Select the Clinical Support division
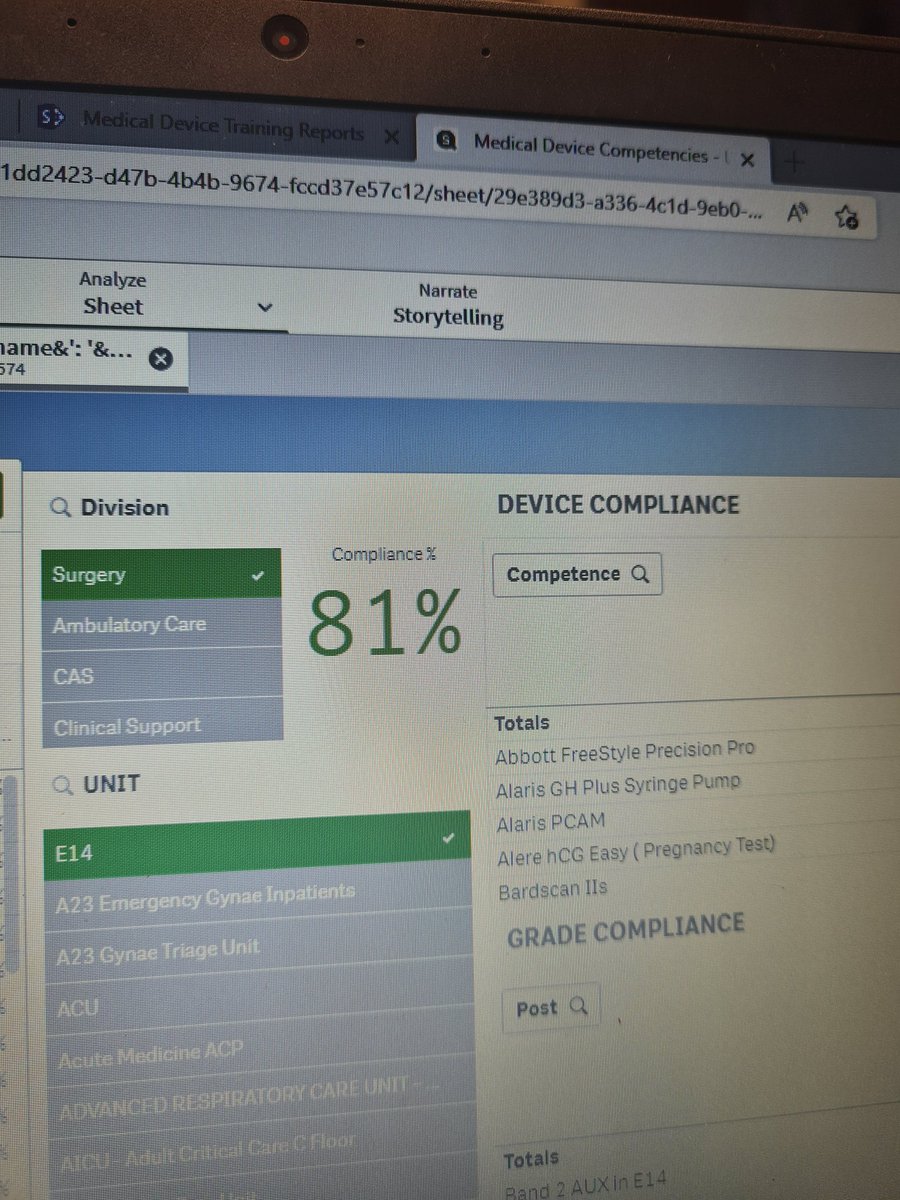The width and height of the screenshot is (900, 1200). point(162,725)
